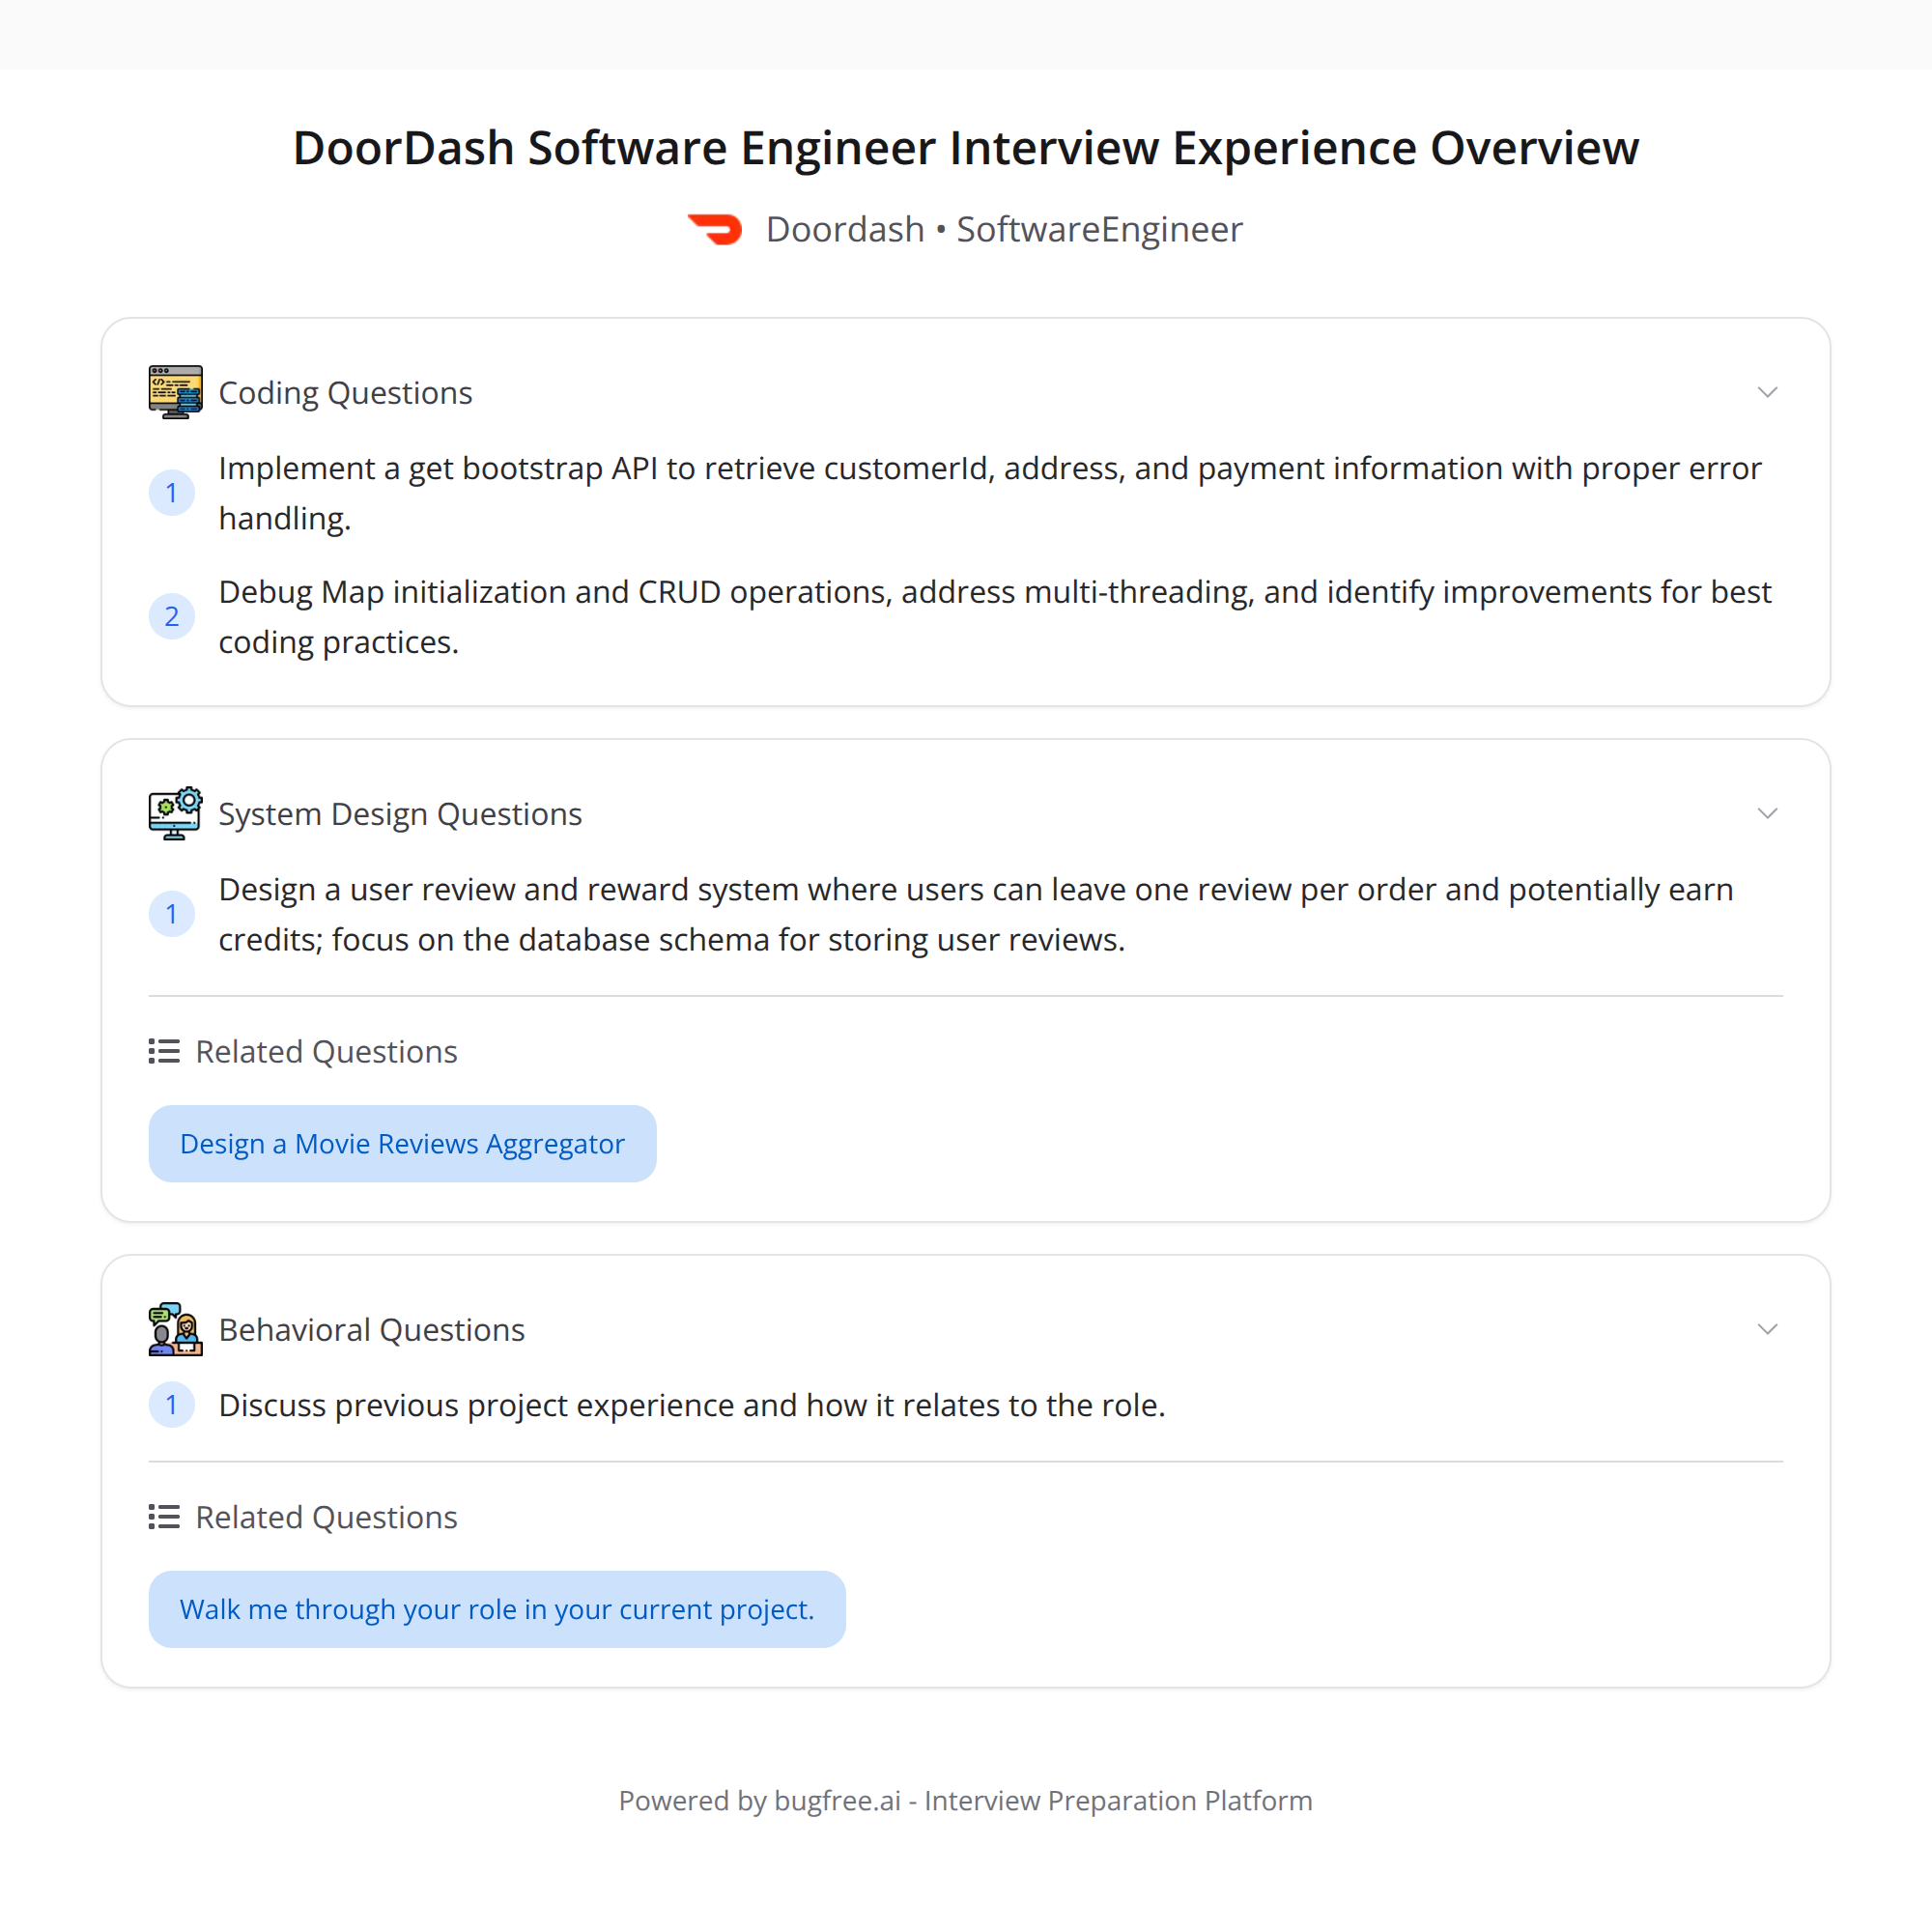
Task: Click list icon beside Related Questions under Behavioral
Action: 164,1517
